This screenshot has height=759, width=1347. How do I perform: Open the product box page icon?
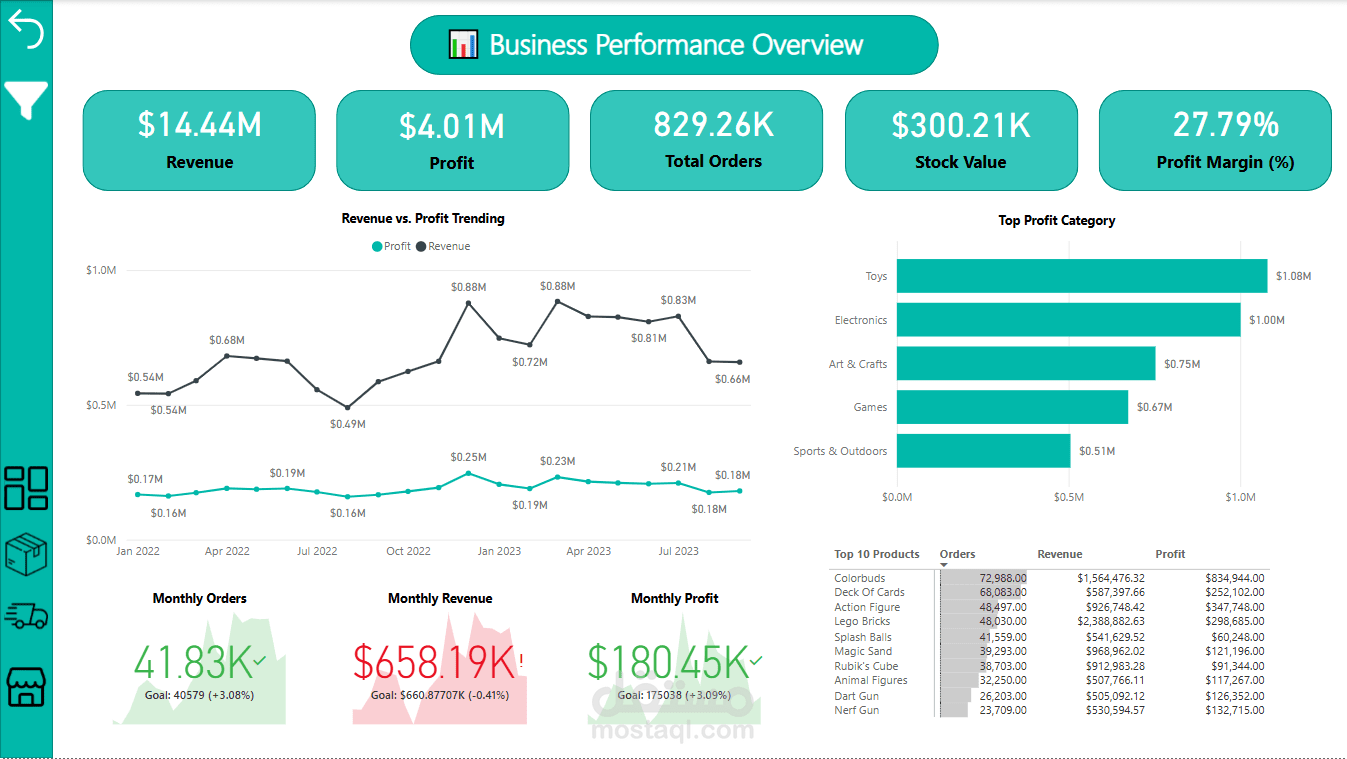coord(26,553)
